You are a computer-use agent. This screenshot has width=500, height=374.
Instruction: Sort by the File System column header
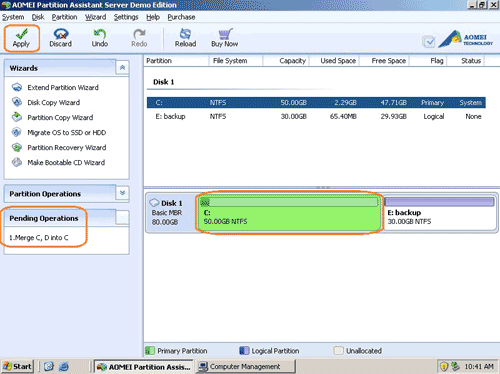click(x=236, y=61)
